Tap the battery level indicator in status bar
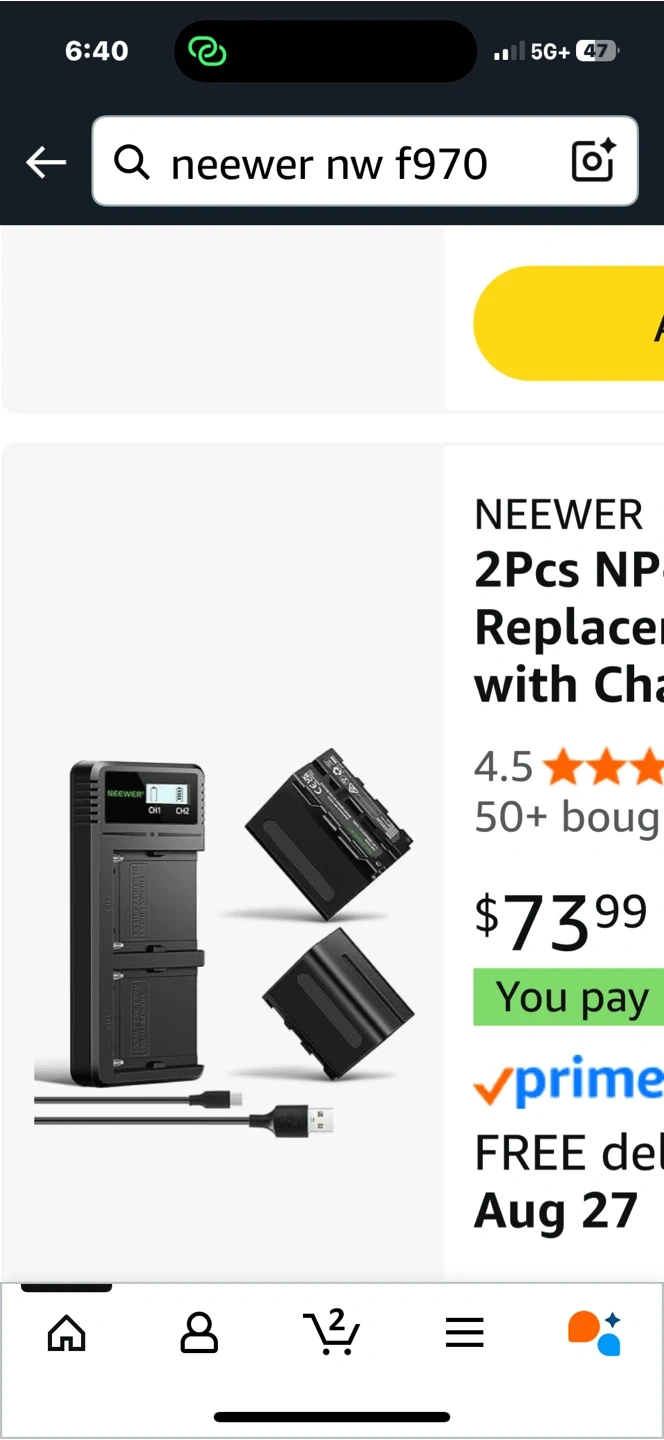Viewport: 664px width, 1440px height. pyautogui.click(x=597, y=52)
